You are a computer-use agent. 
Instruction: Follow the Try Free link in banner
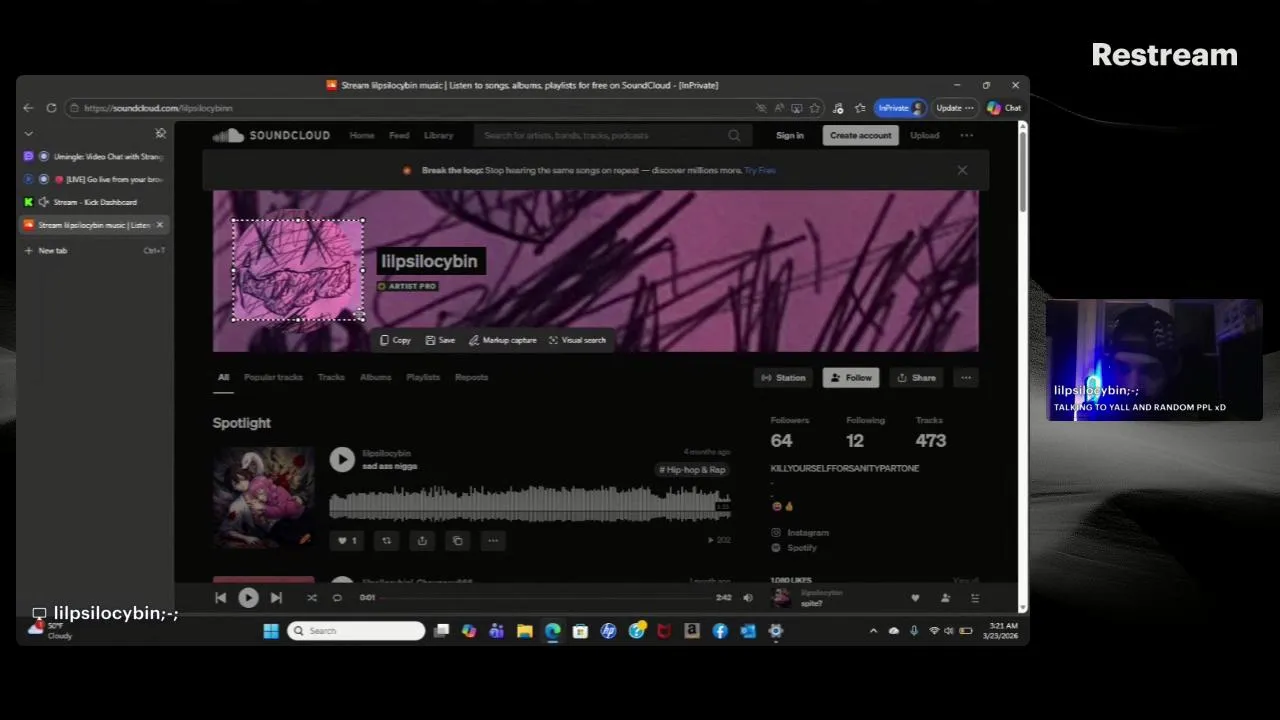[760, 170]
